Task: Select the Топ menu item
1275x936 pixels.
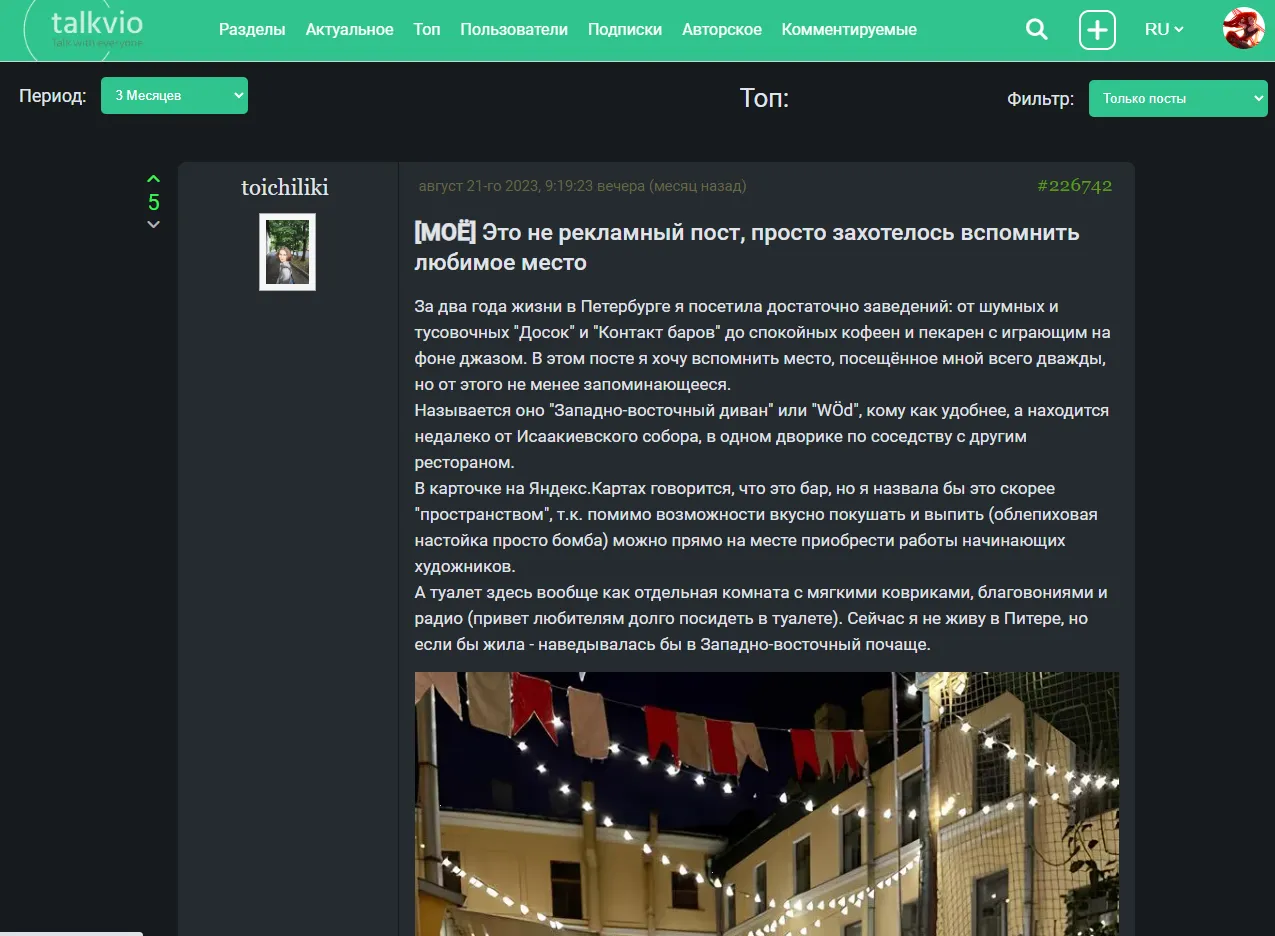Action: tap(427, 30)
